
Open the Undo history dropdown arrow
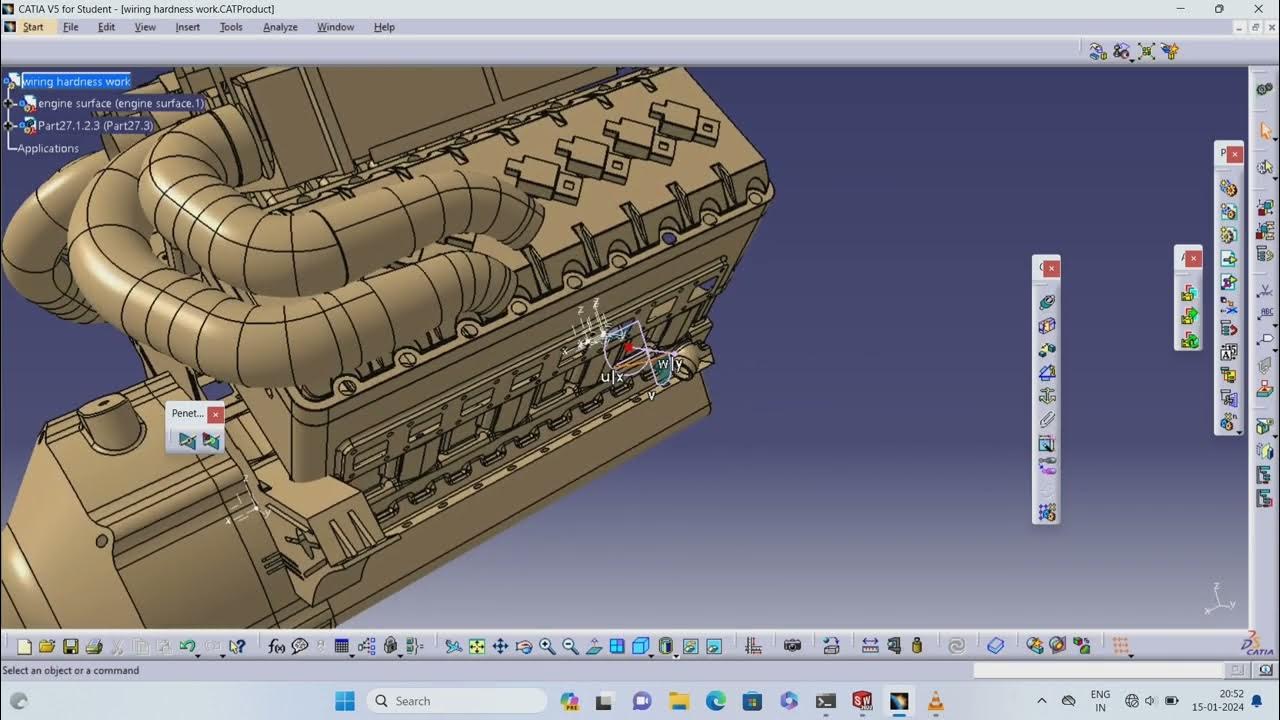197,654
